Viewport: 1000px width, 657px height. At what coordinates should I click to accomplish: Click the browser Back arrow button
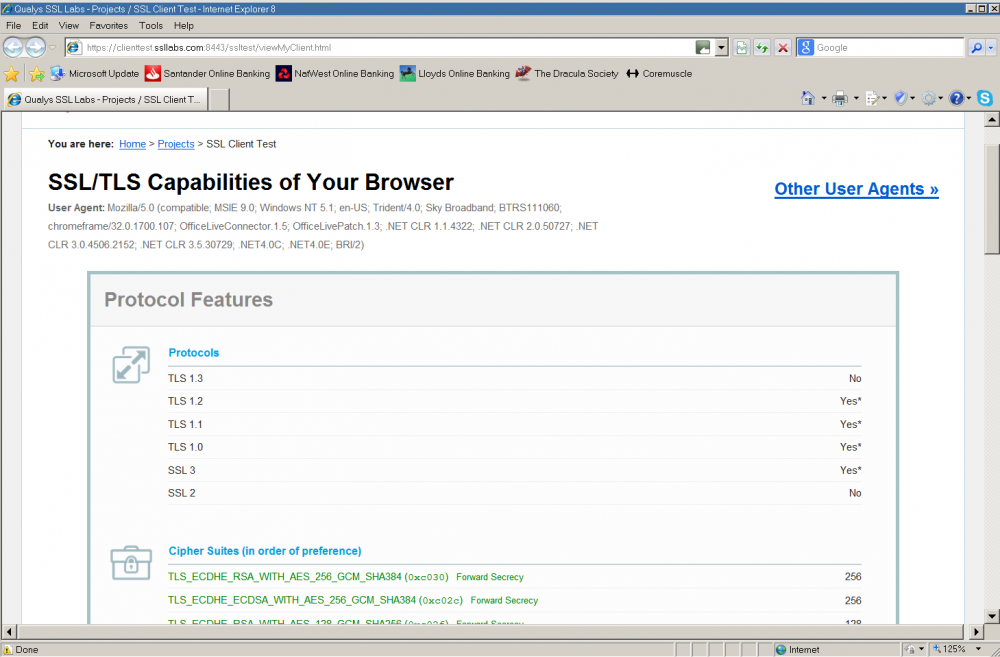14,47
